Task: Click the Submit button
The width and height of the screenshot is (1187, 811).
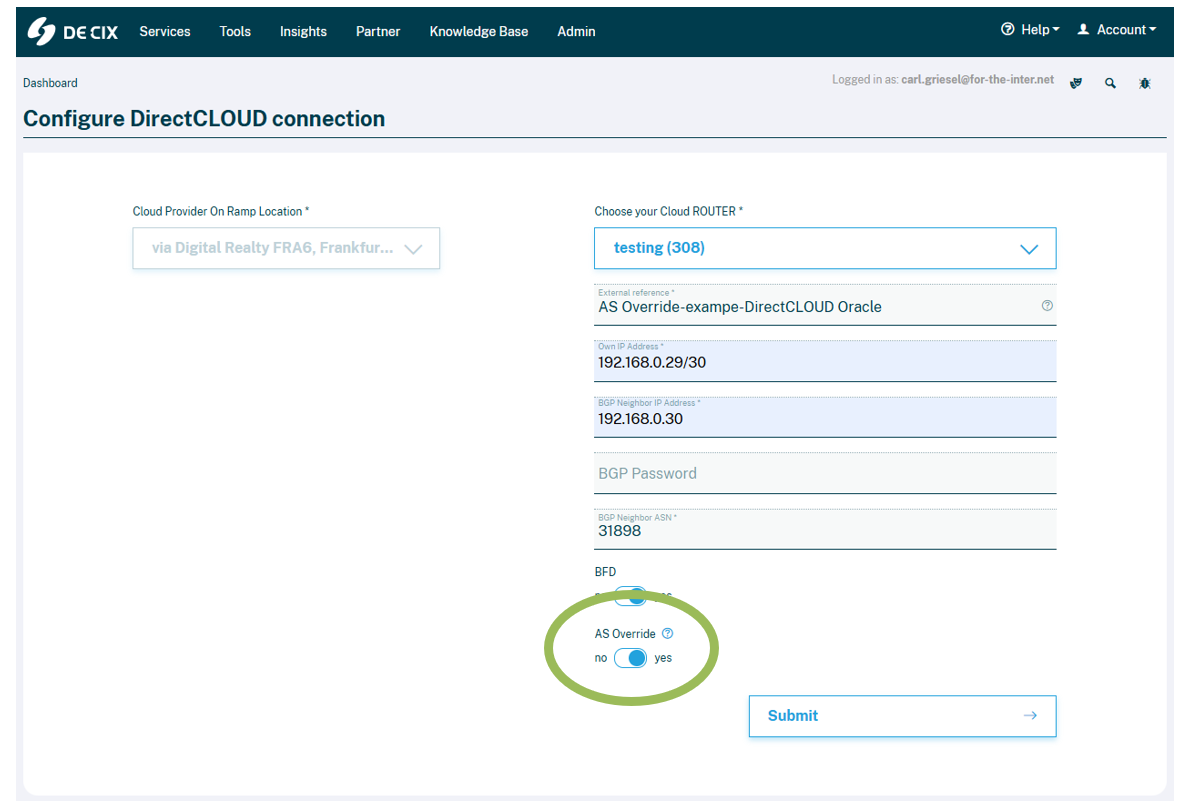Action: click(902, 716)
